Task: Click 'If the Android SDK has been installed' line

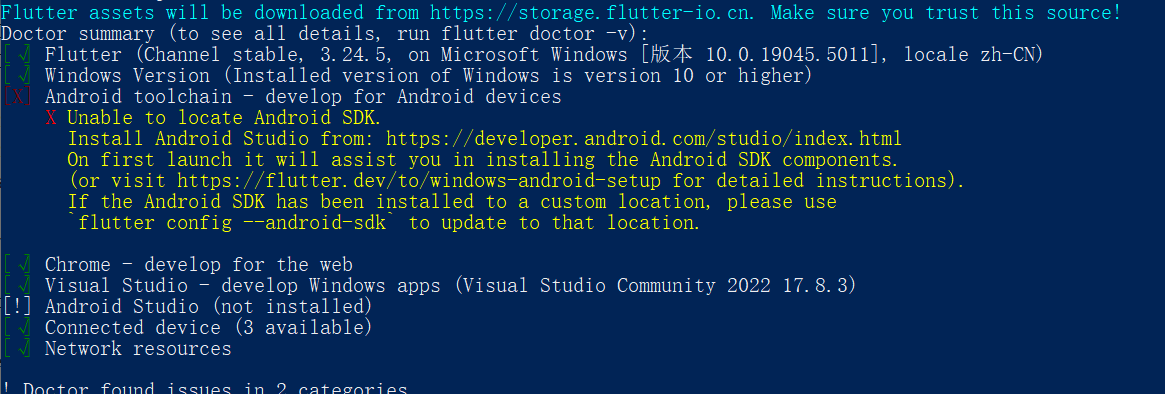Action: (x=452, y=201)
